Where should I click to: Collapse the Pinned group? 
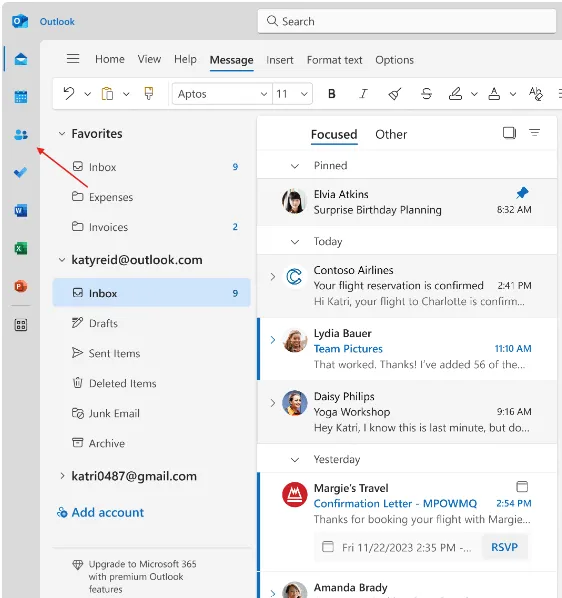click(x=295, y=166)
